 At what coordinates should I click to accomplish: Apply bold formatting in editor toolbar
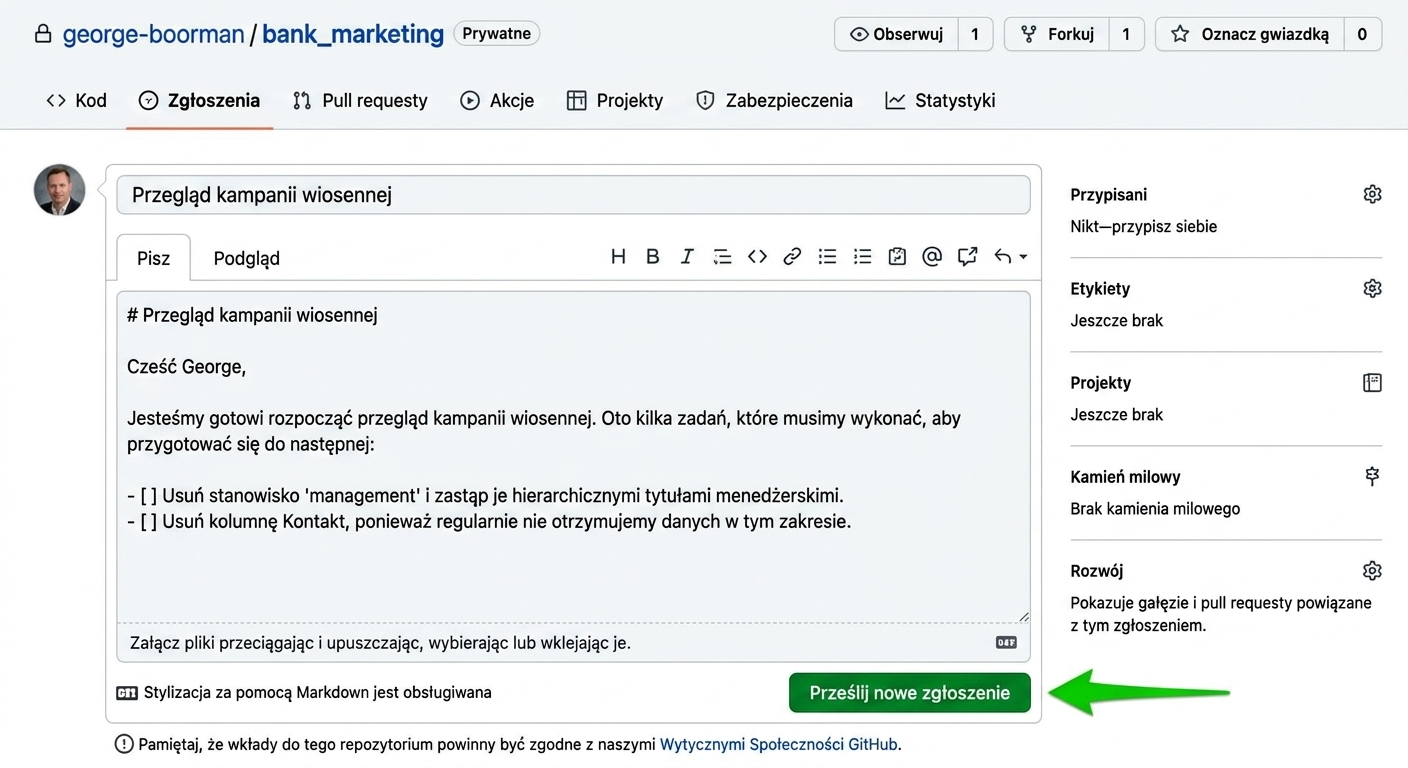coord(653,257)
